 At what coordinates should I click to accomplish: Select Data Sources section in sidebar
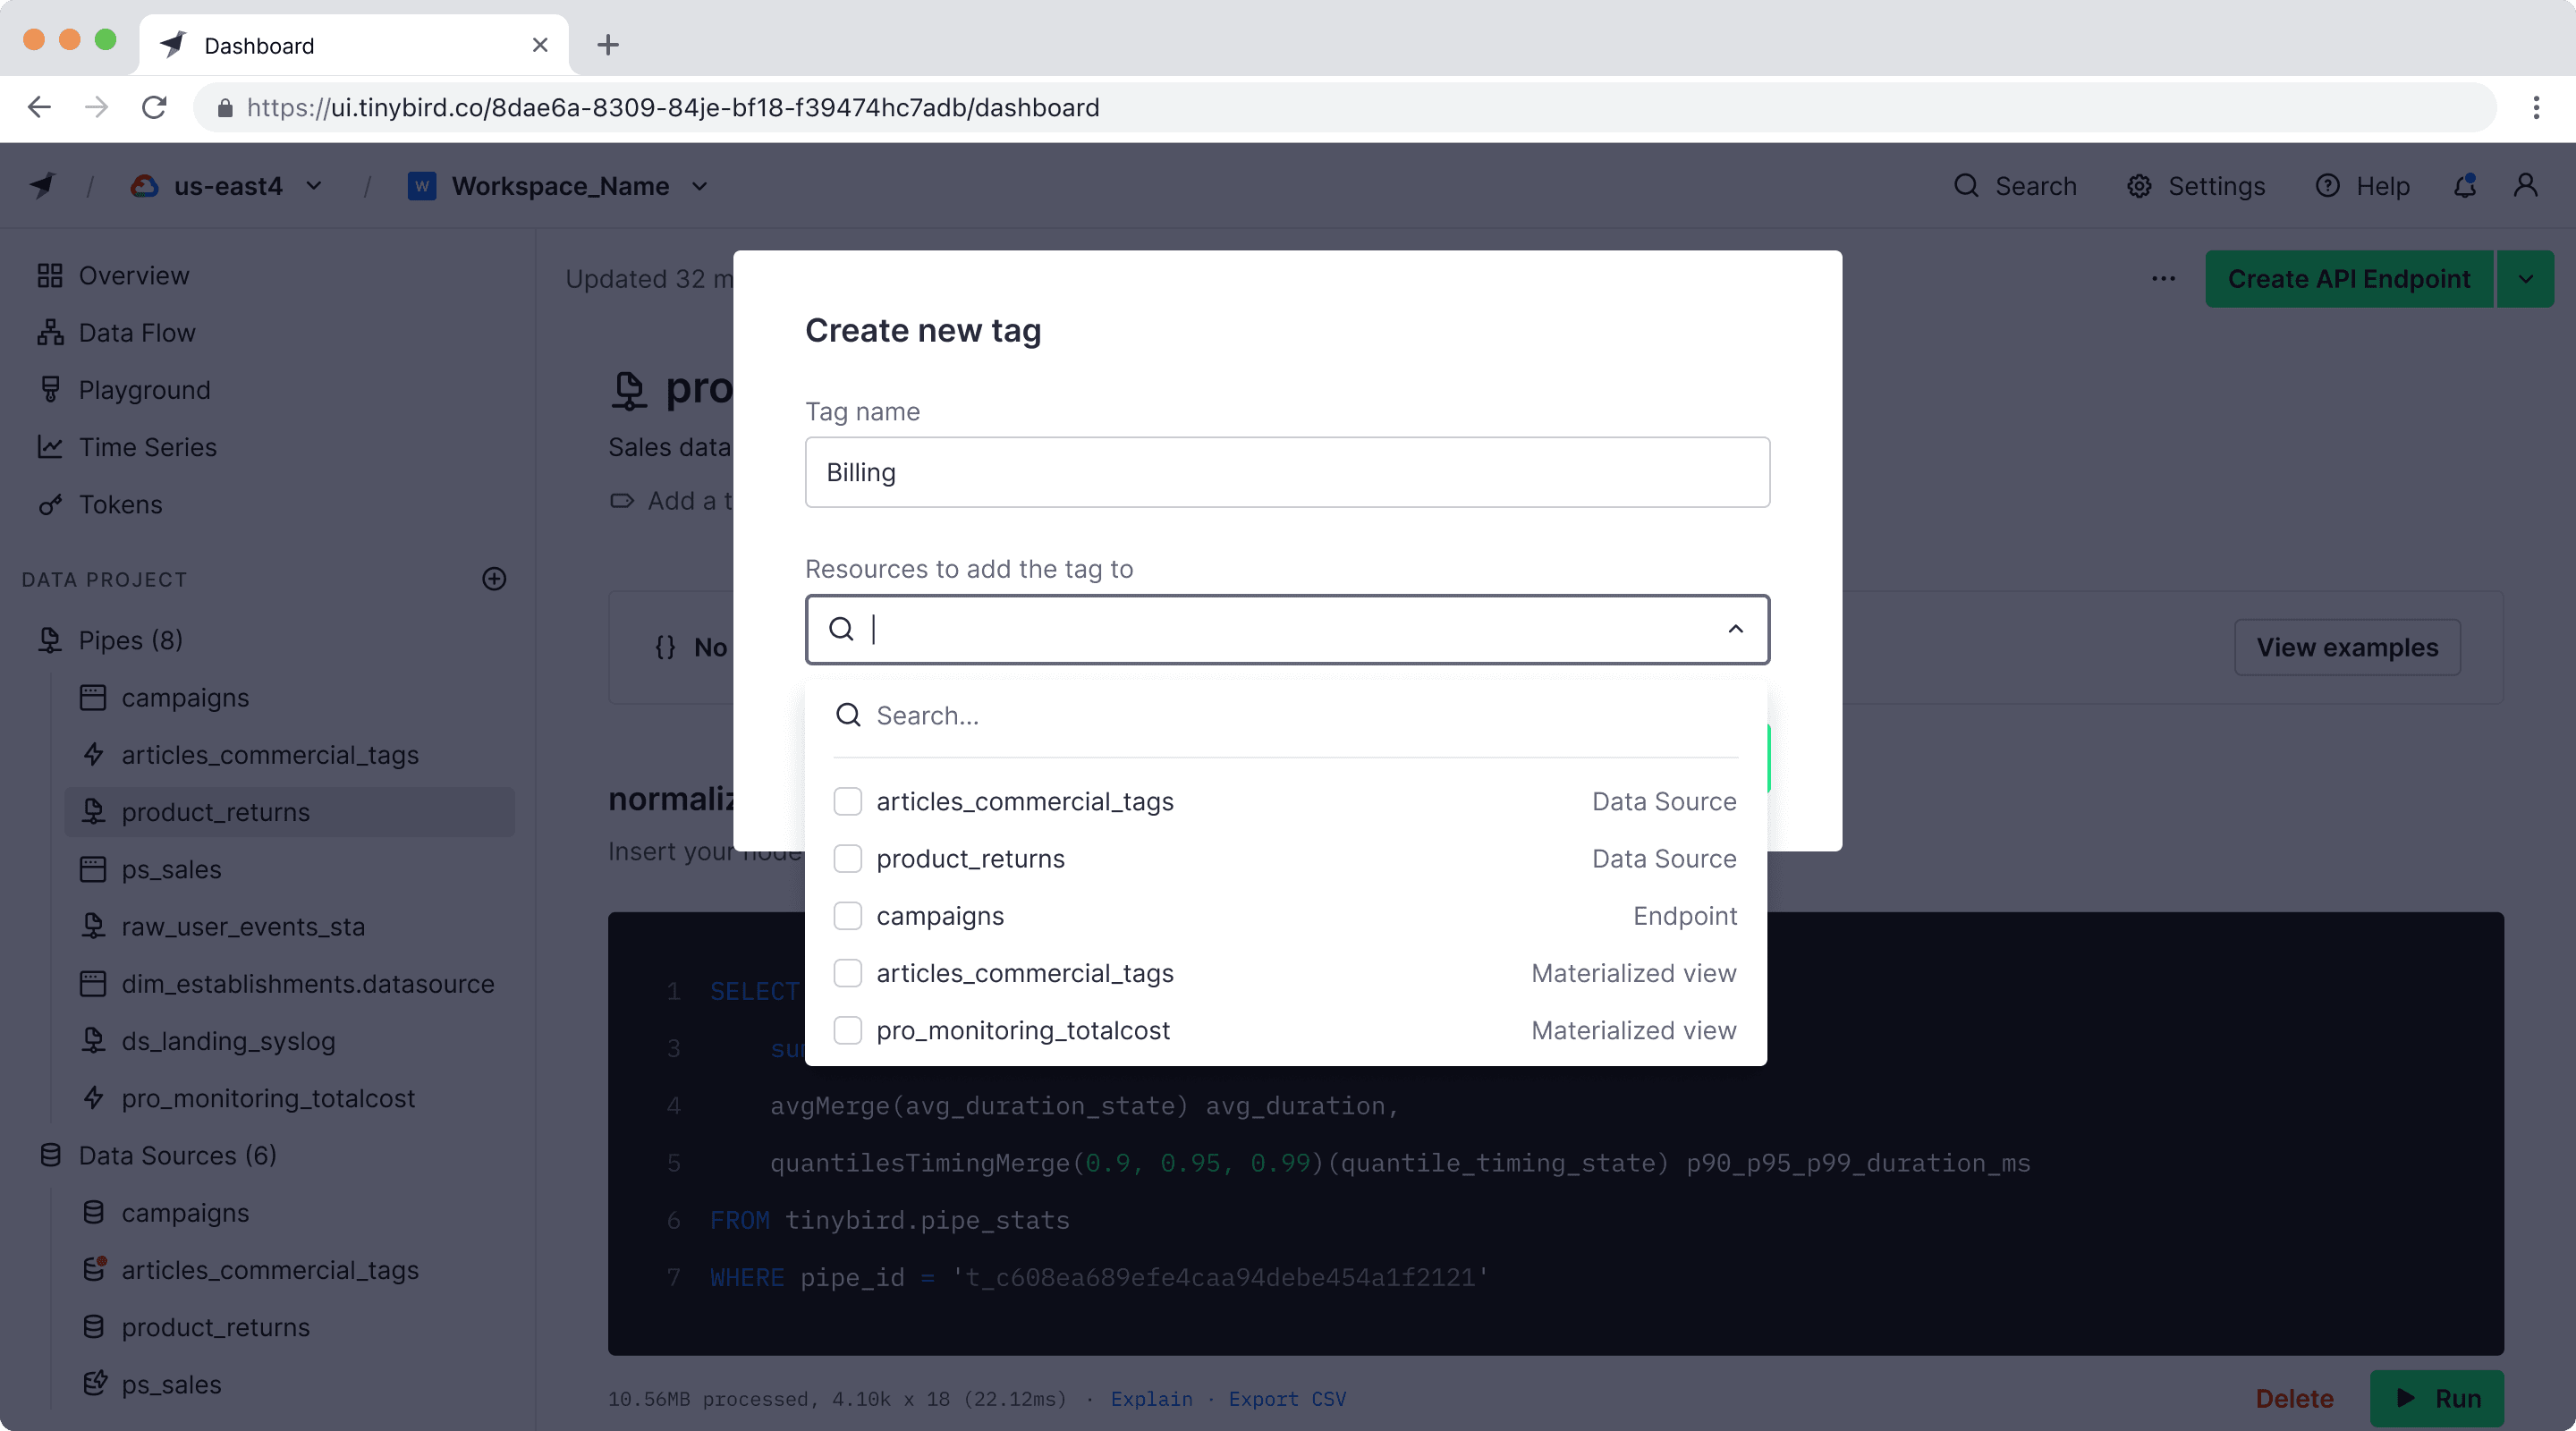tap(176, 1155)
